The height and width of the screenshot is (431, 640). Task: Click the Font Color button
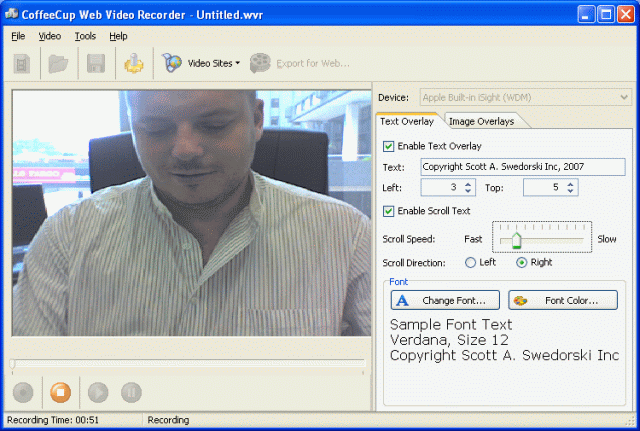pyautogui.click(x=563, y=300)
